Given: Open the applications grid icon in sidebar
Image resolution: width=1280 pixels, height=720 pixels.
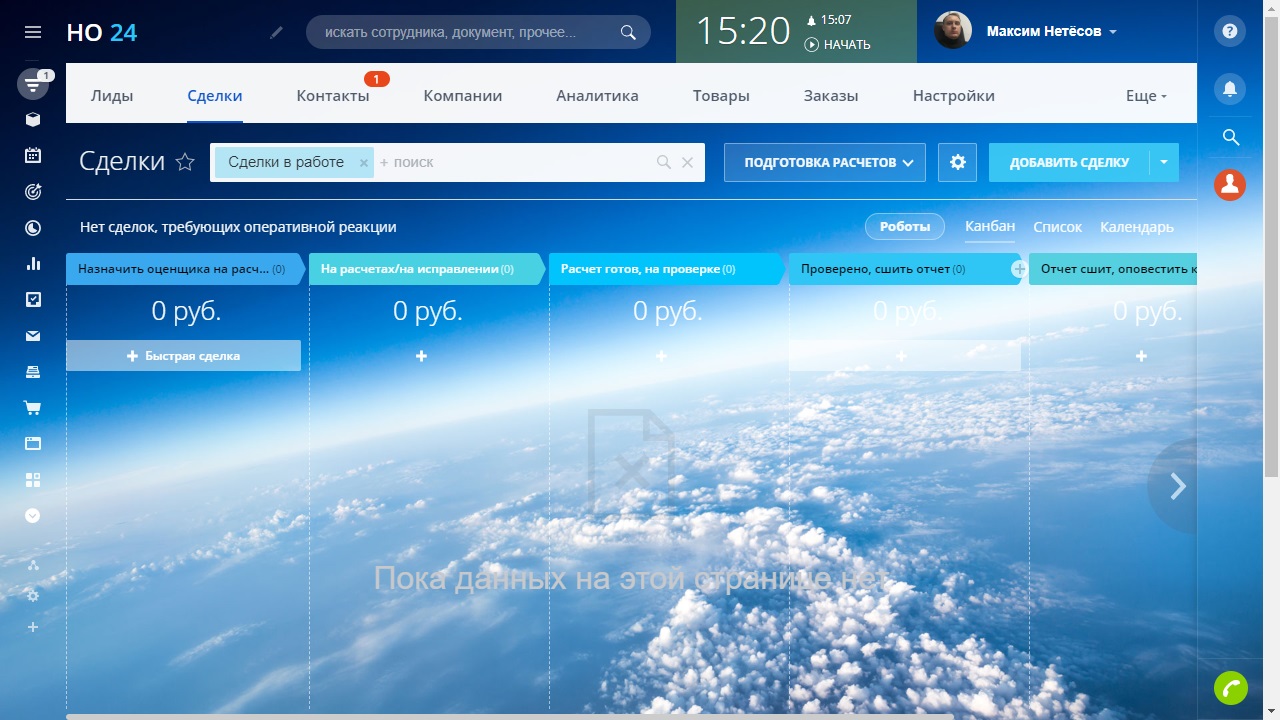Looking at the screenshot, I should [x=33, y=480].
